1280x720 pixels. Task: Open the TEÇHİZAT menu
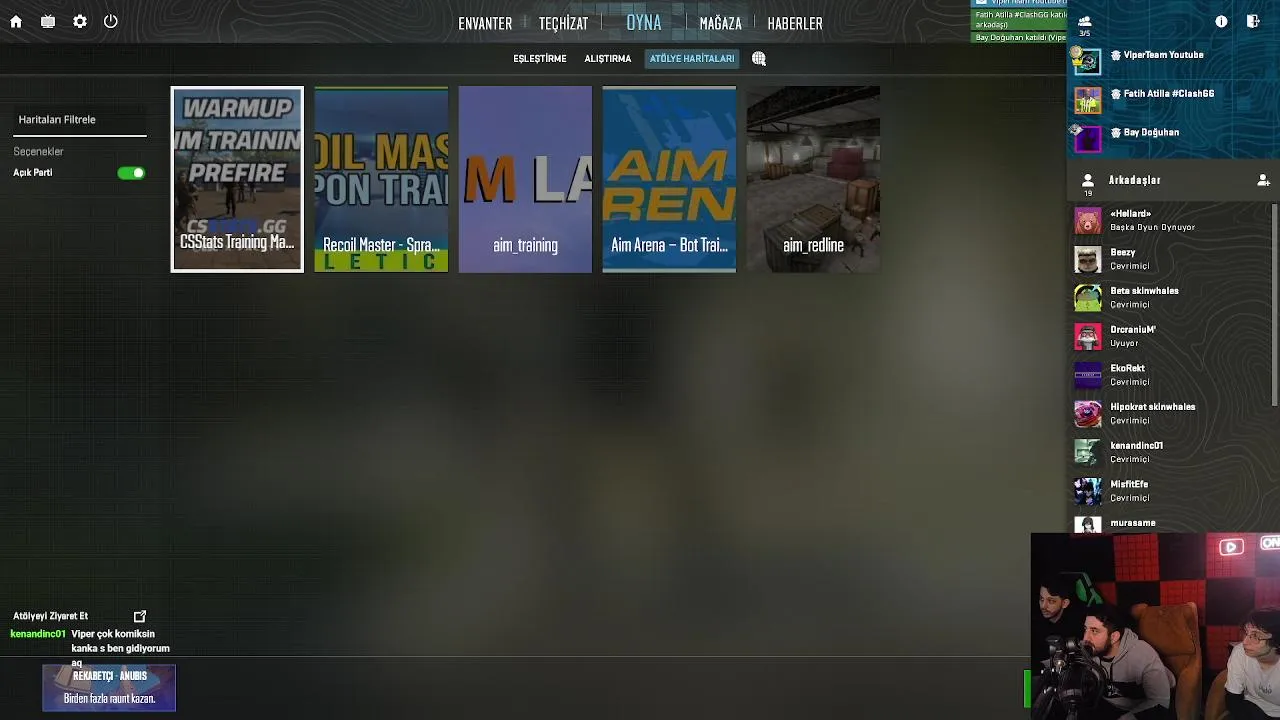click(563, 23)
